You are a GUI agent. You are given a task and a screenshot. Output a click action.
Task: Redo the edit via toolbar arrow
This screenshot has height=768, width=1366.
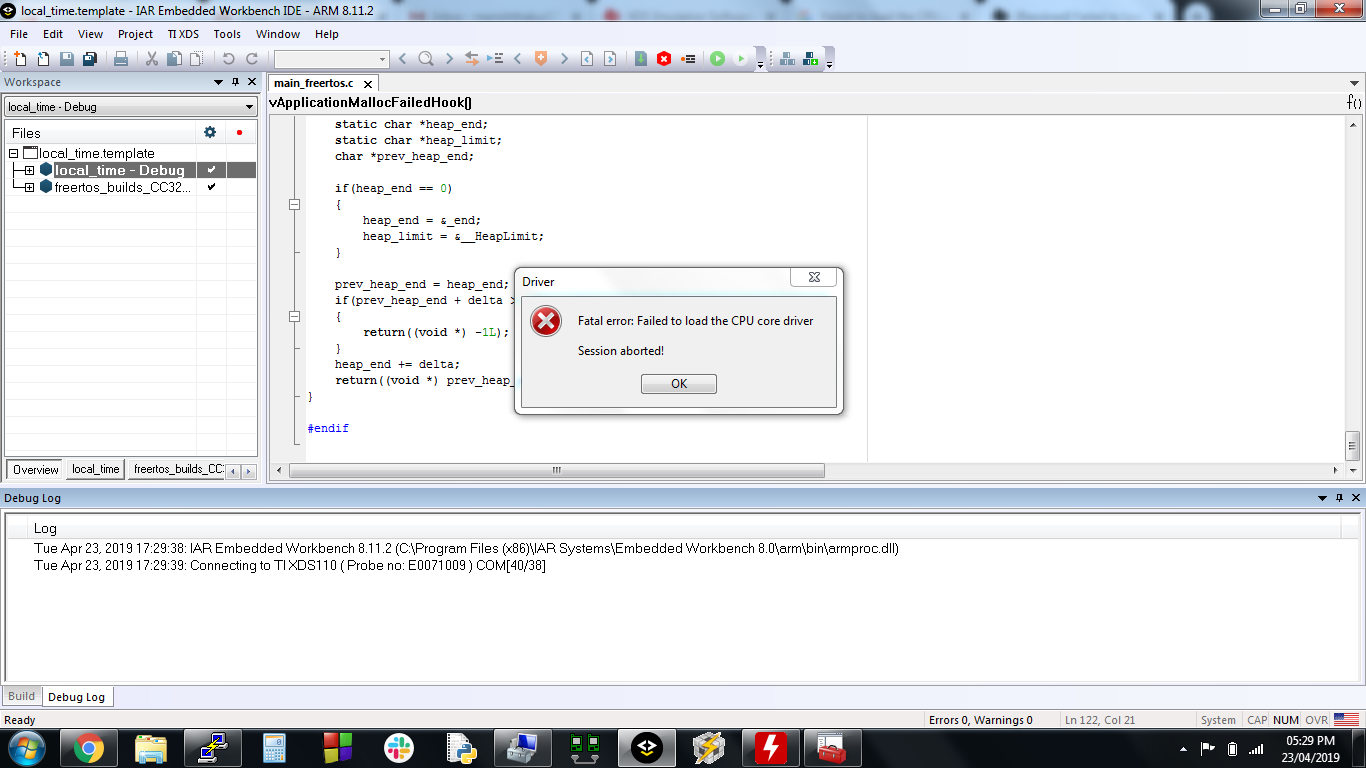(x=252, y=59)
